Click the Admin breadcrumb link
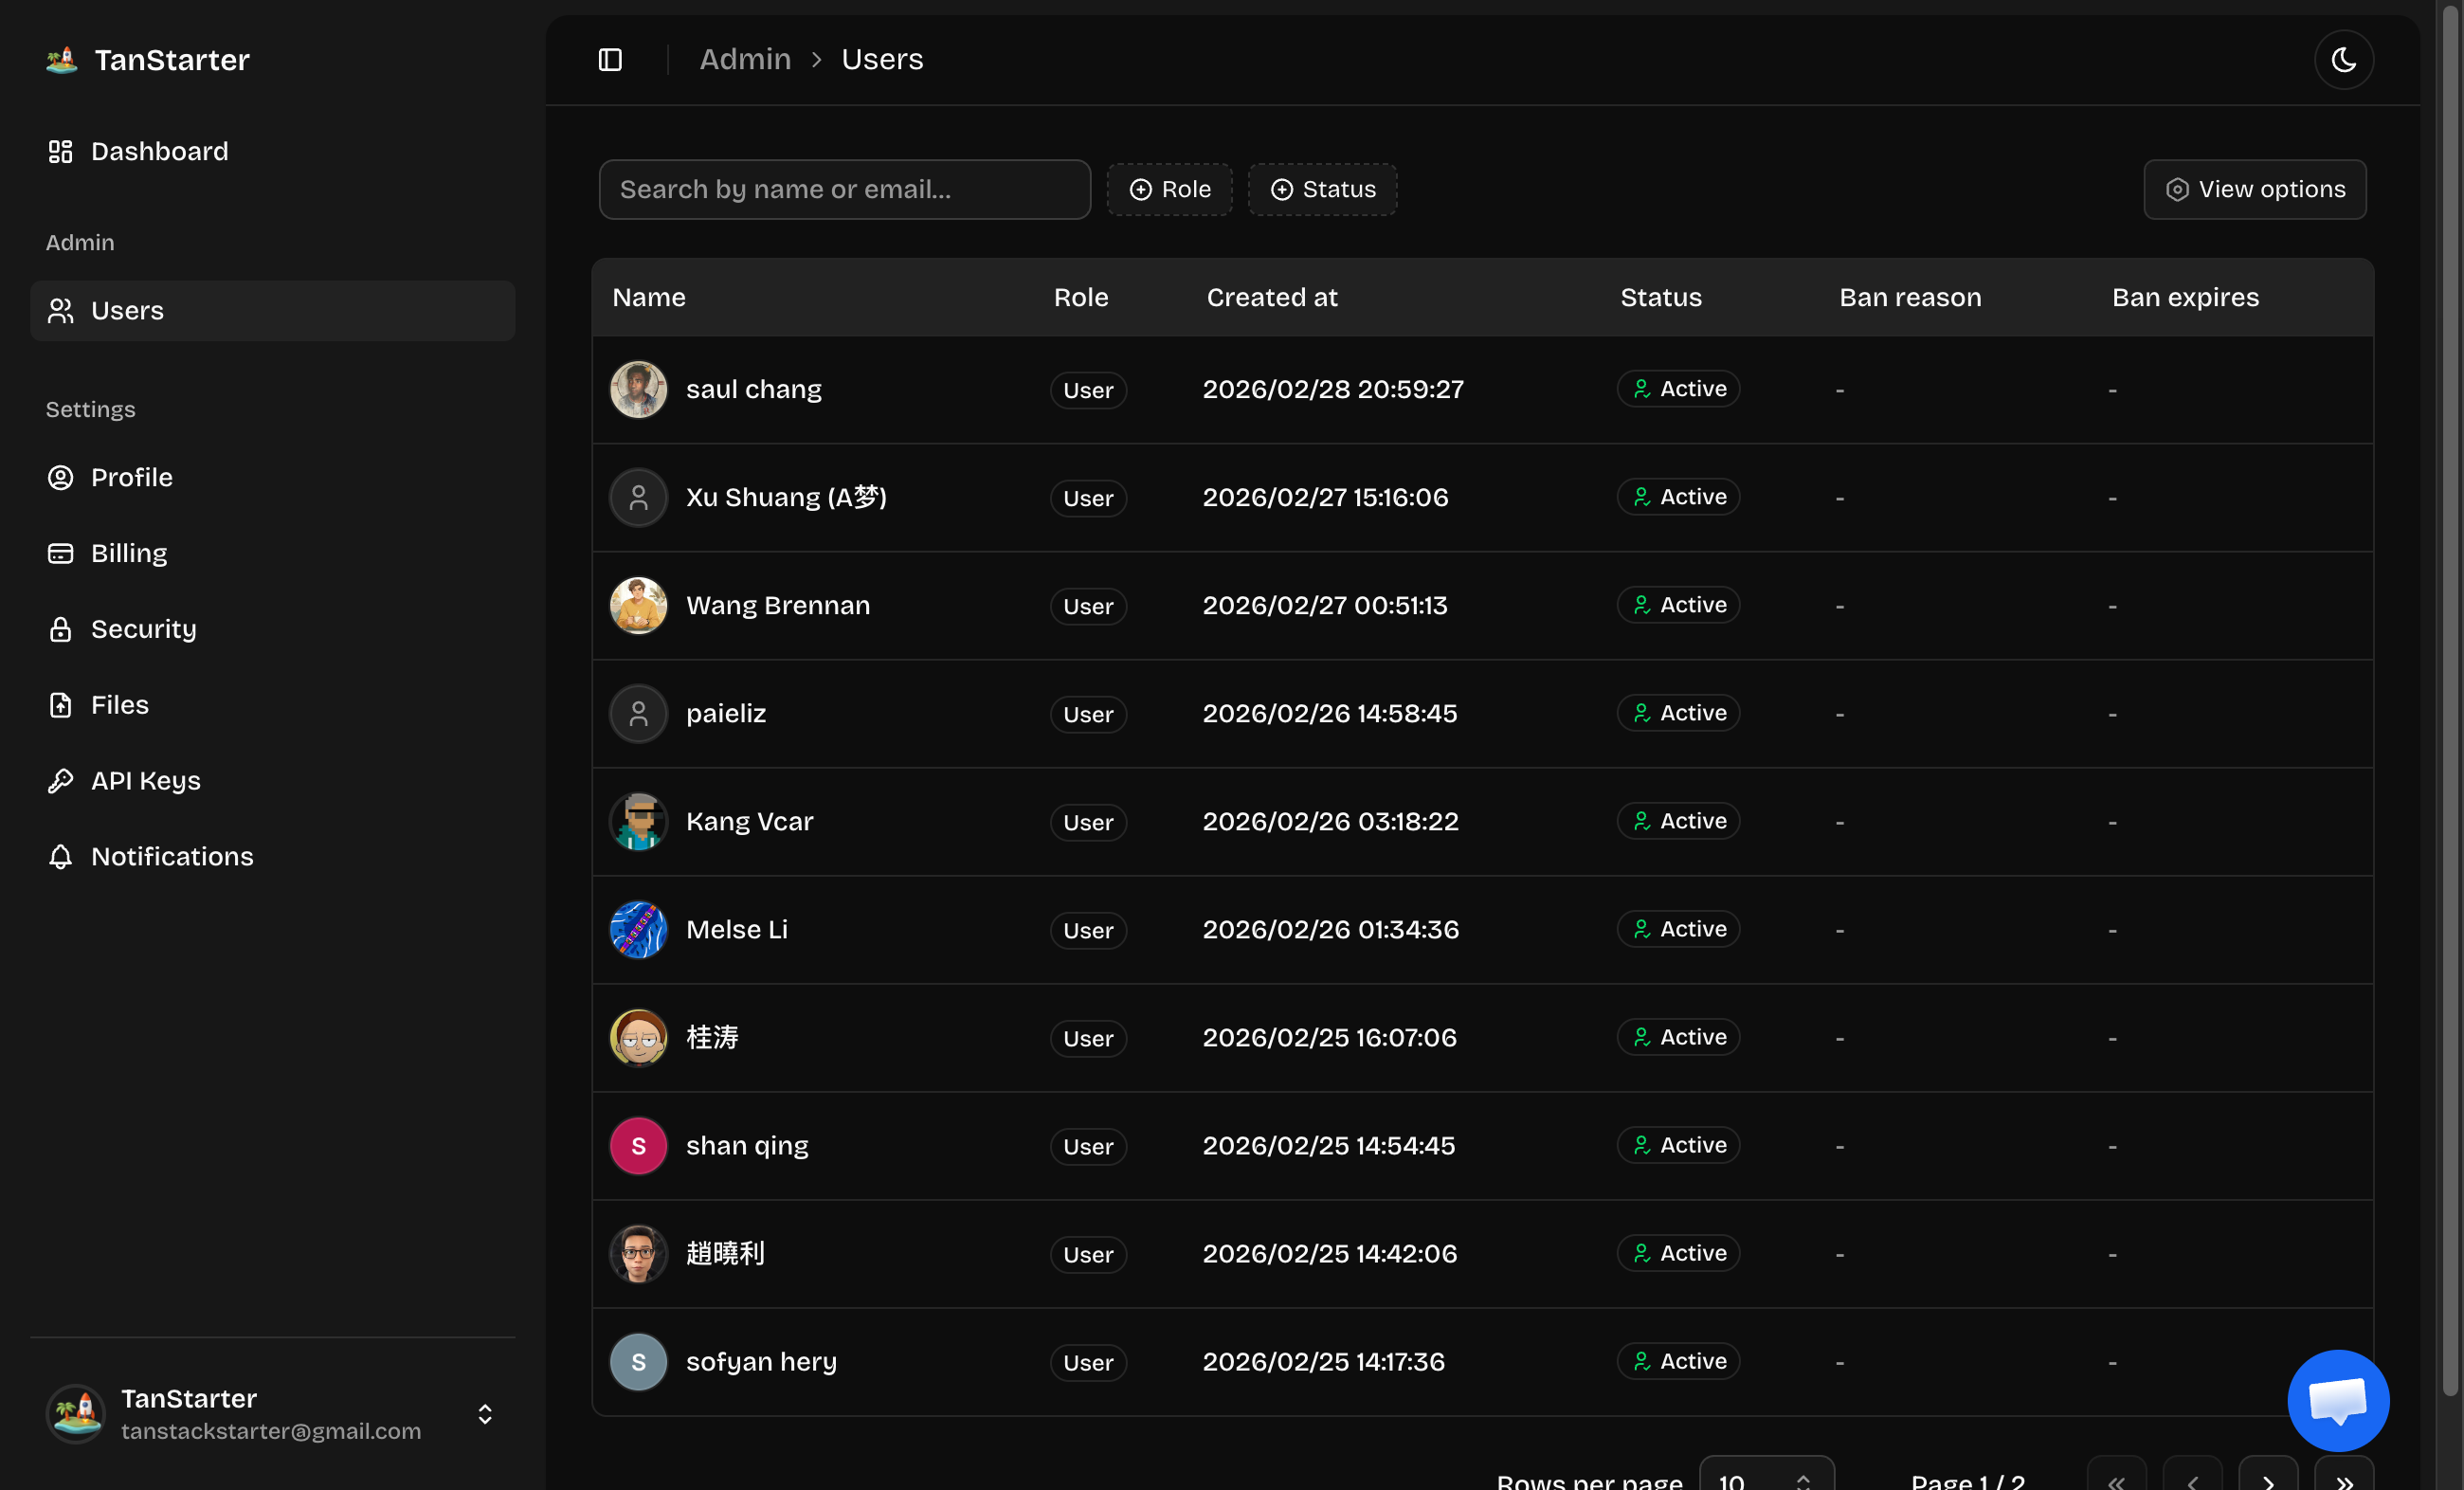This screenshot has width=2464, height=1490. click(745, 60)
